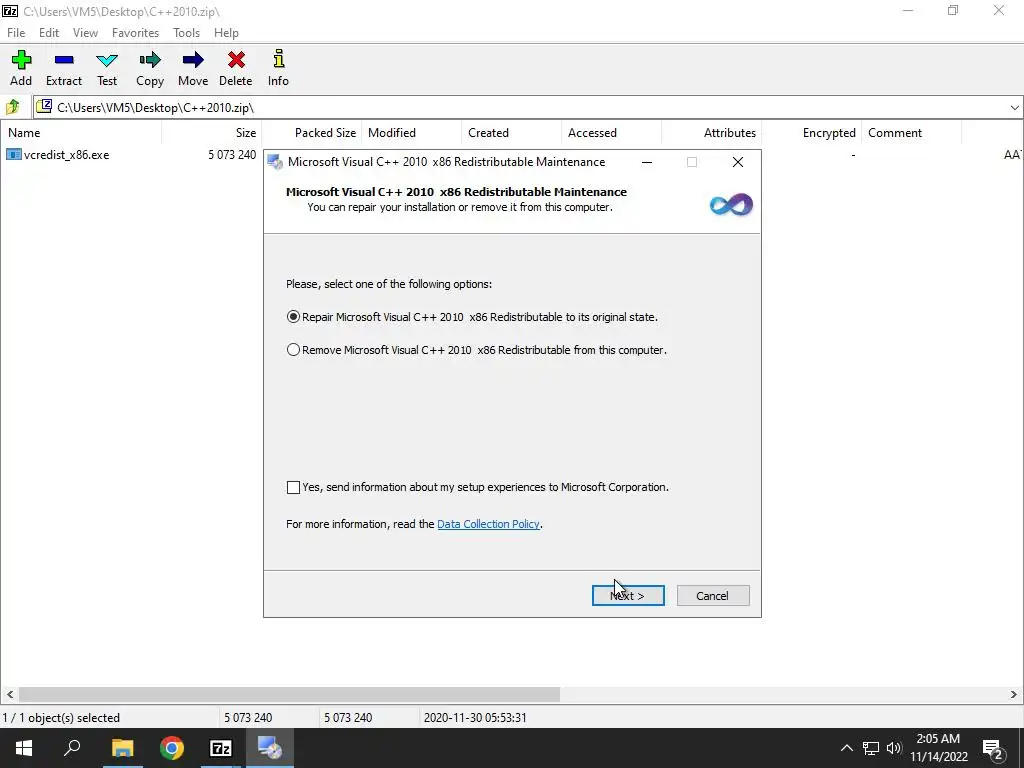
Task: Click the network tray icon
Action: tap(871, 748)
